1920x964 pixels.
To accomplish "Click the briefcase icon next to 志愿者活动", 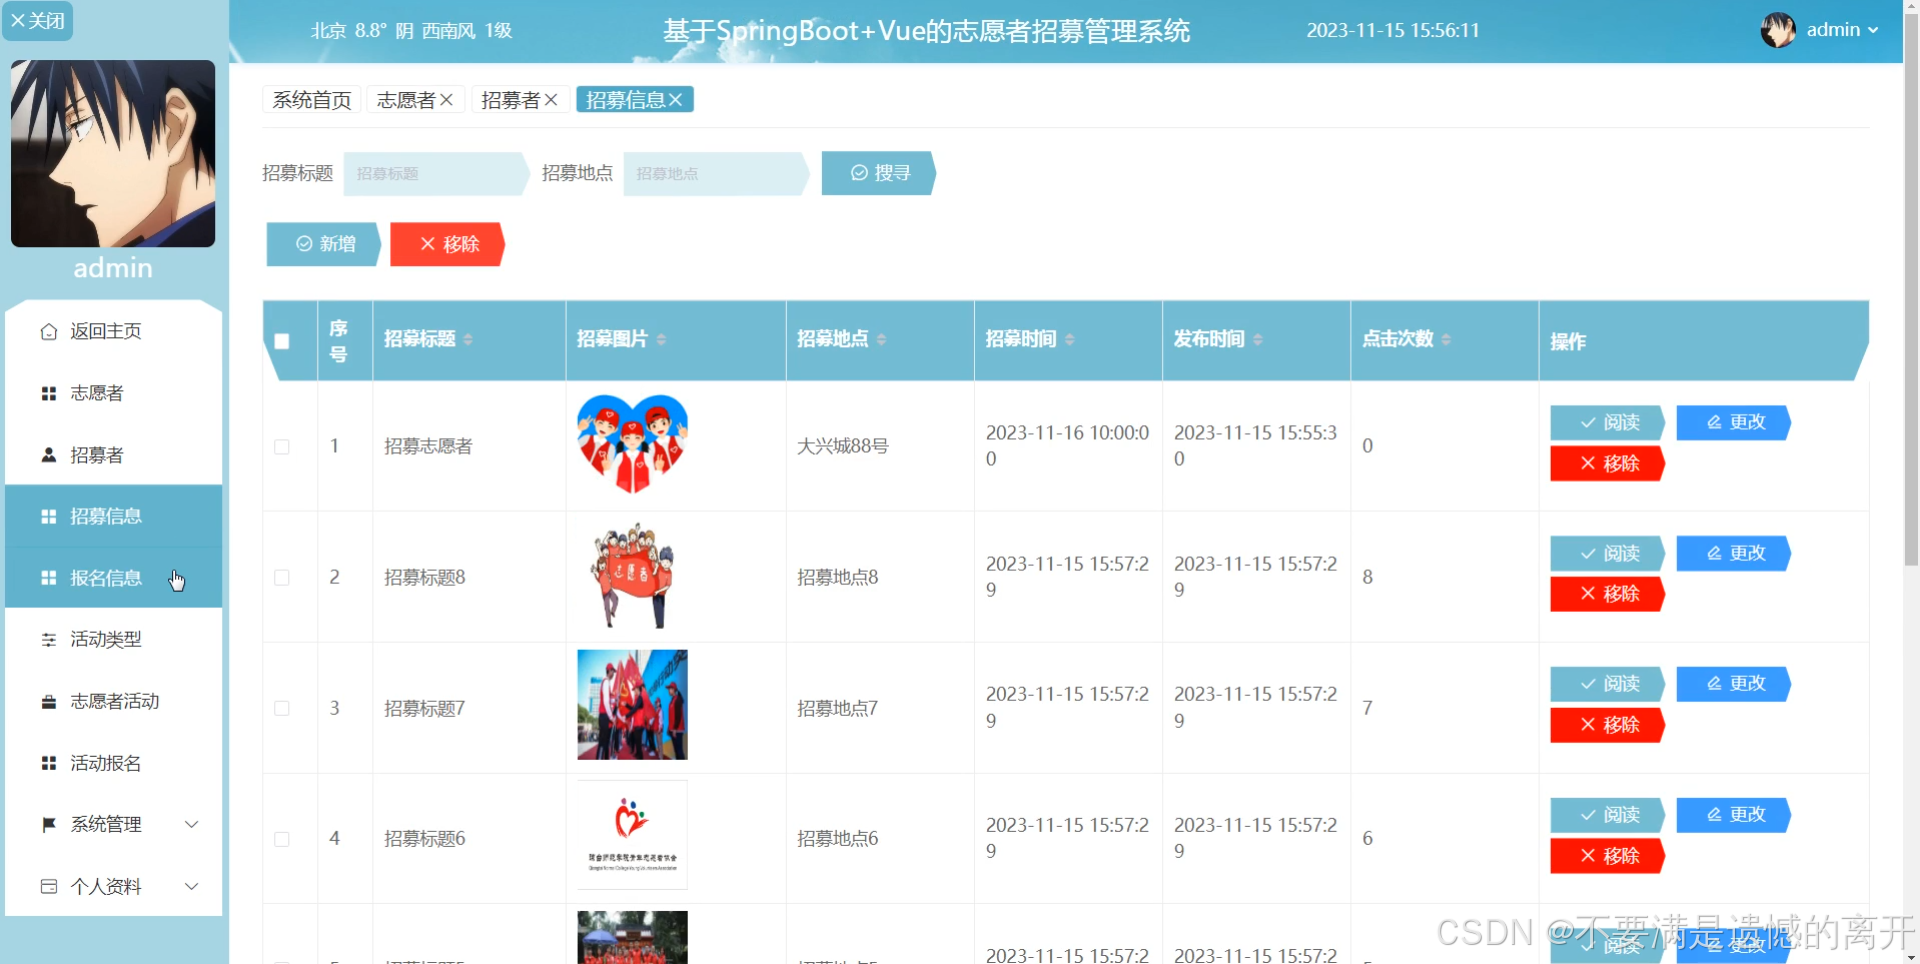I will 48,702.
